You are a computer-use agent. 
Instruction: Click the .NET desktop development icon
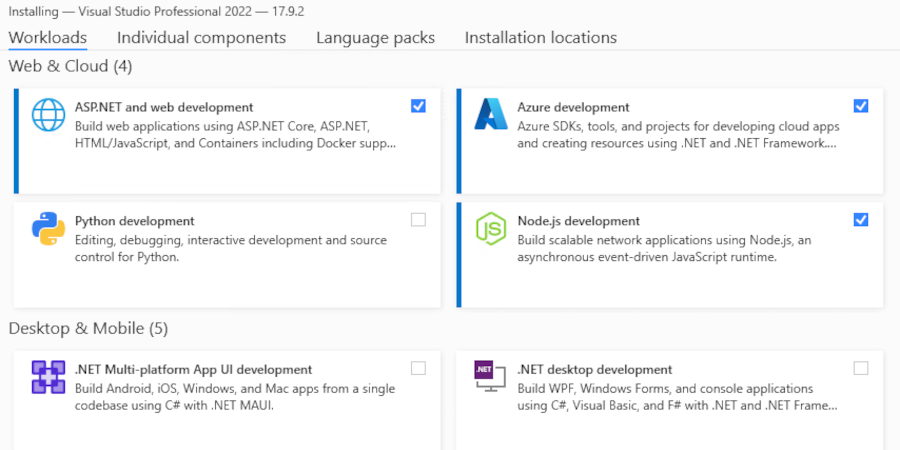click(x=491, y=377)
